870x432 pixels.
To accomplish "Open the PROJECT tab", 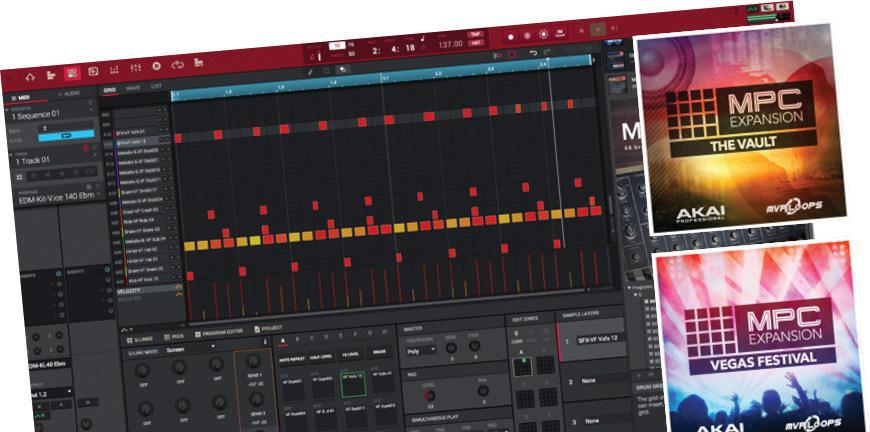I will pos(269,329).
